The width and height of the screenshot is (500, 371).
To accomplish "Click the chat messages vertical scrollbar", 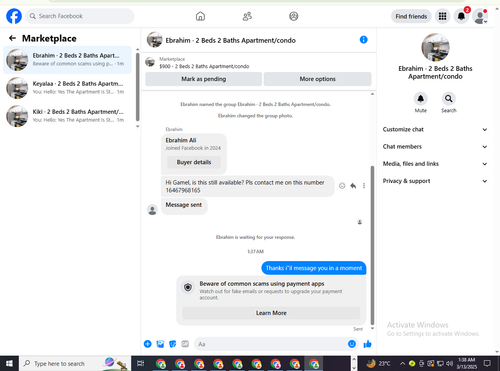I will (372, 245).
